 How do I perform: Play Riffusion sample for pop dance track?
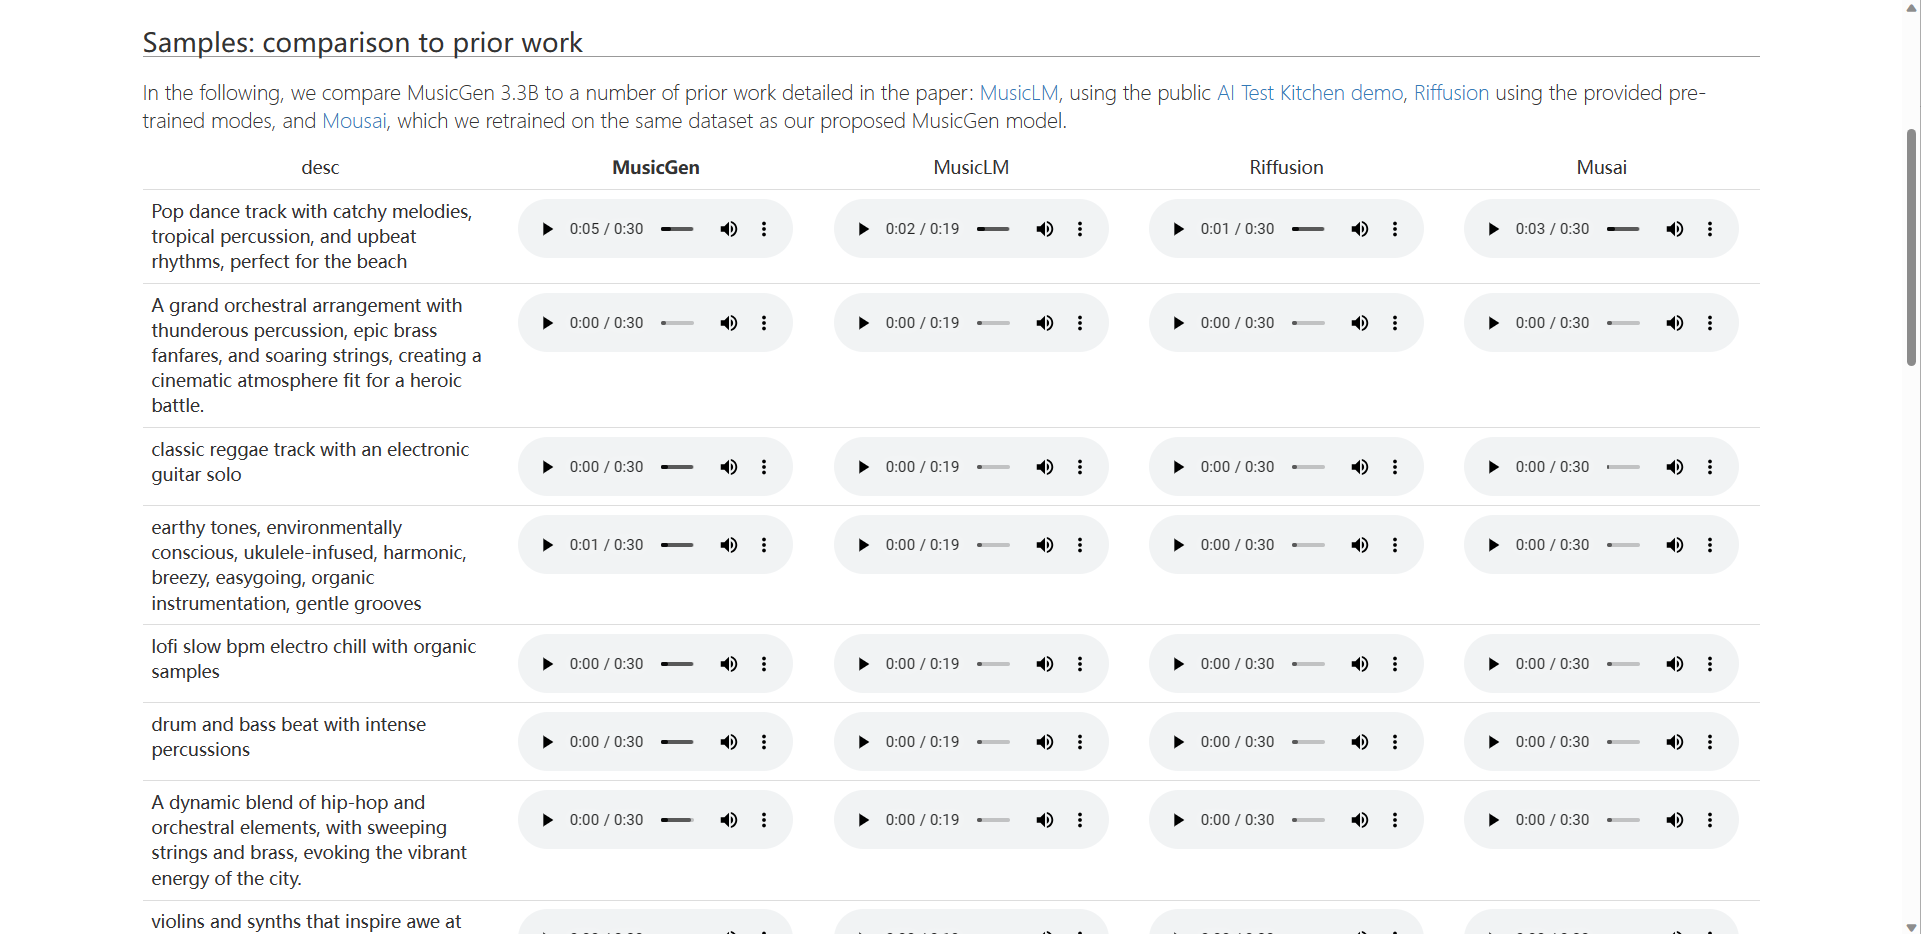pos(1178,229)
